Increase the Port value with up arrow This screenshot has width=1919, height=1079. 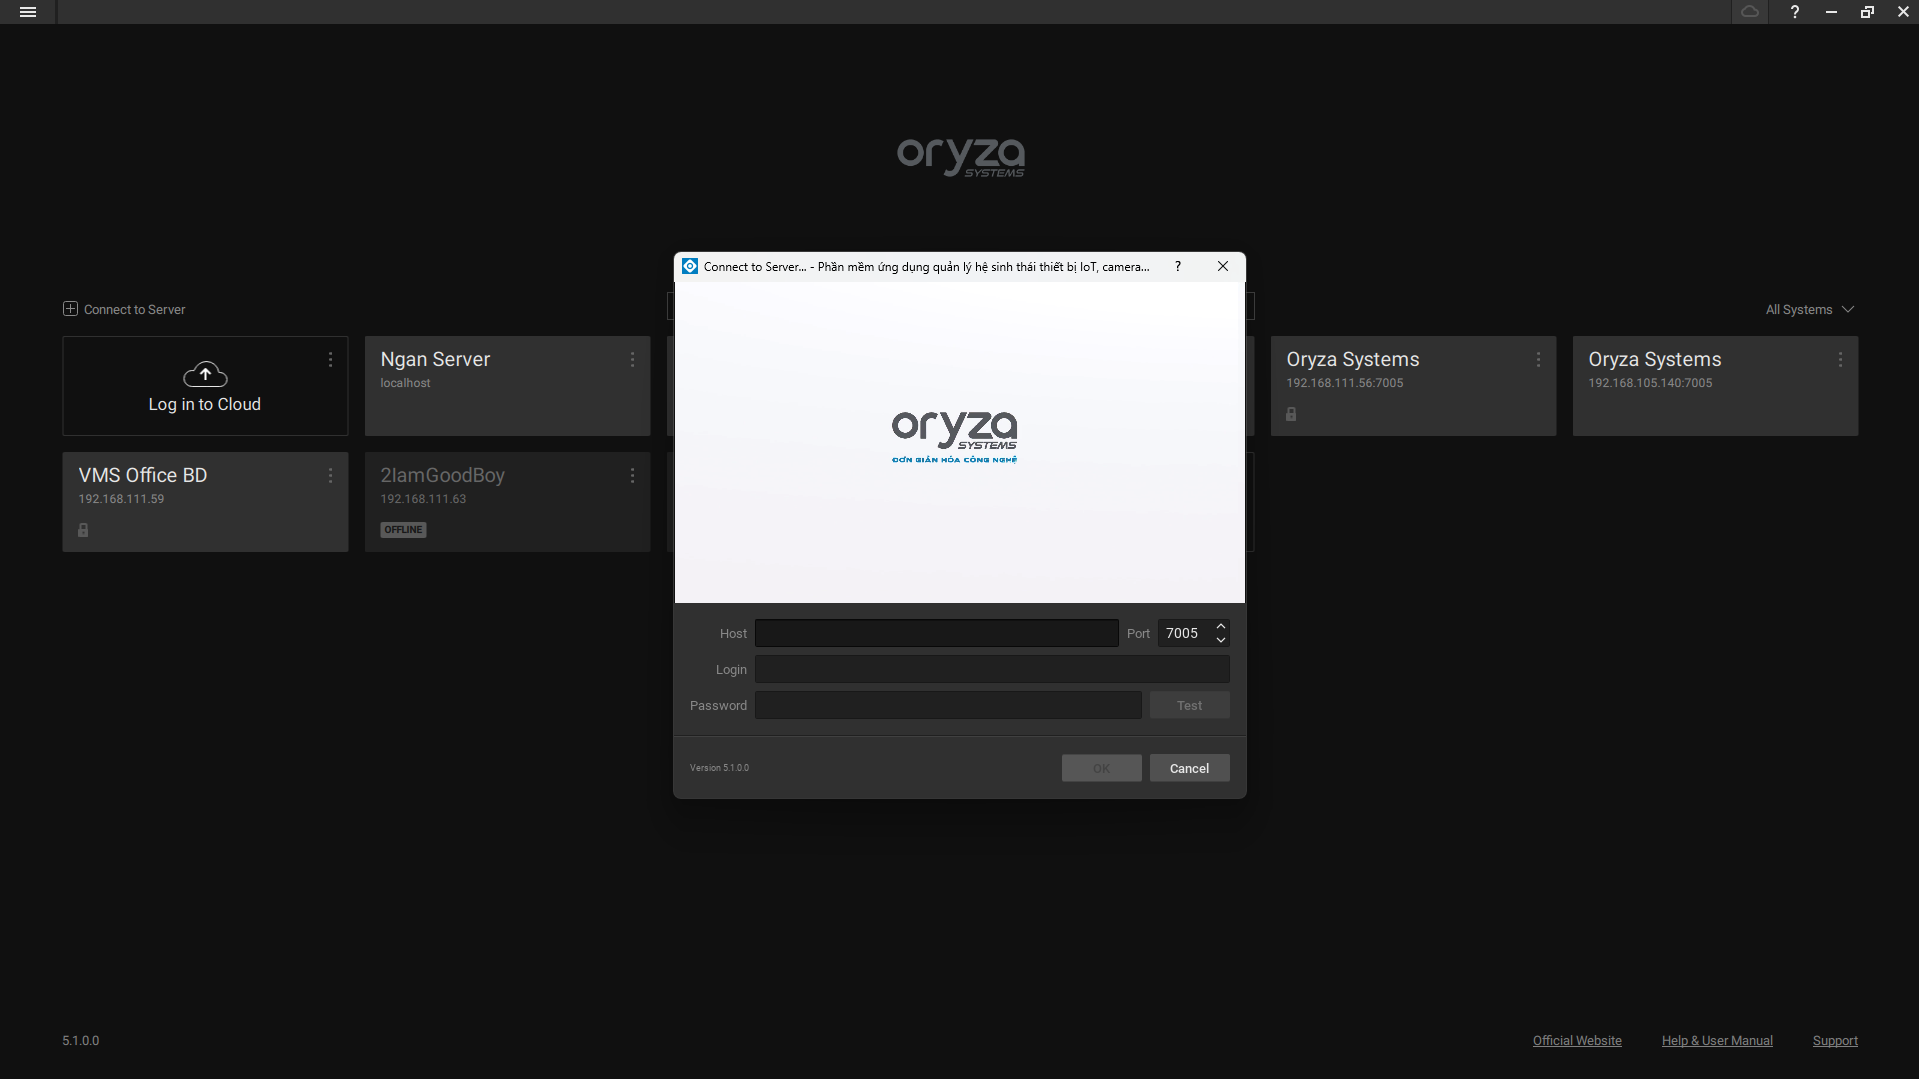pos(1221,627)
